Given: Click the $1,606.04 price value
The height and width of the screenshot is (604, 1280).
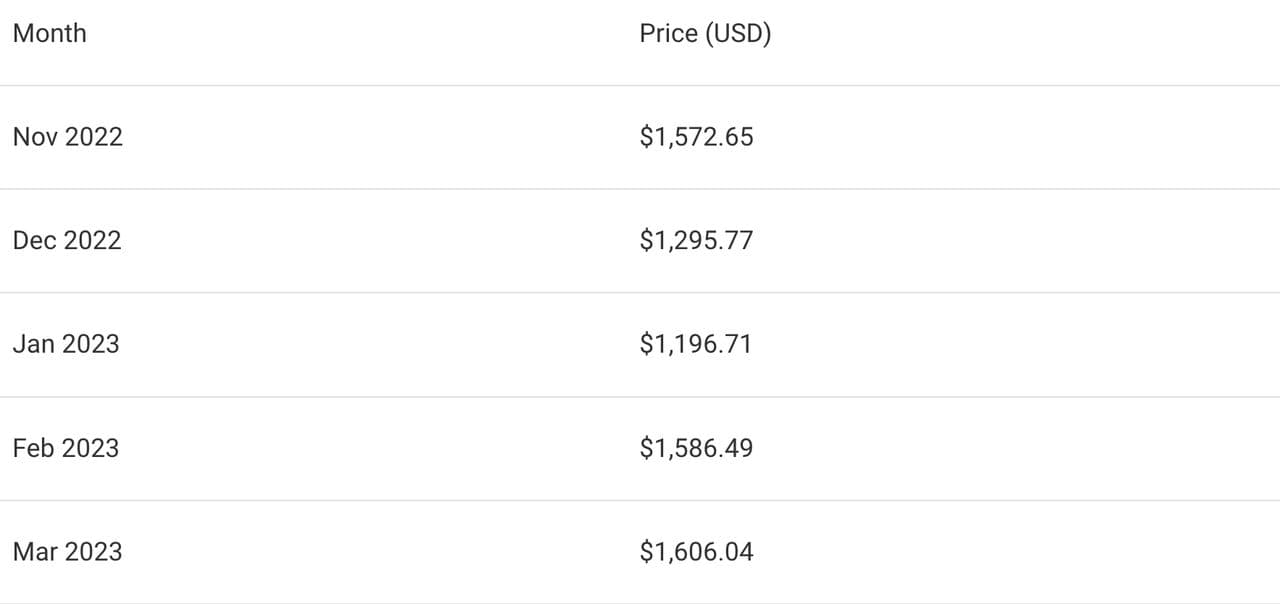Looking at the screenshot, I should click(696, 552).
